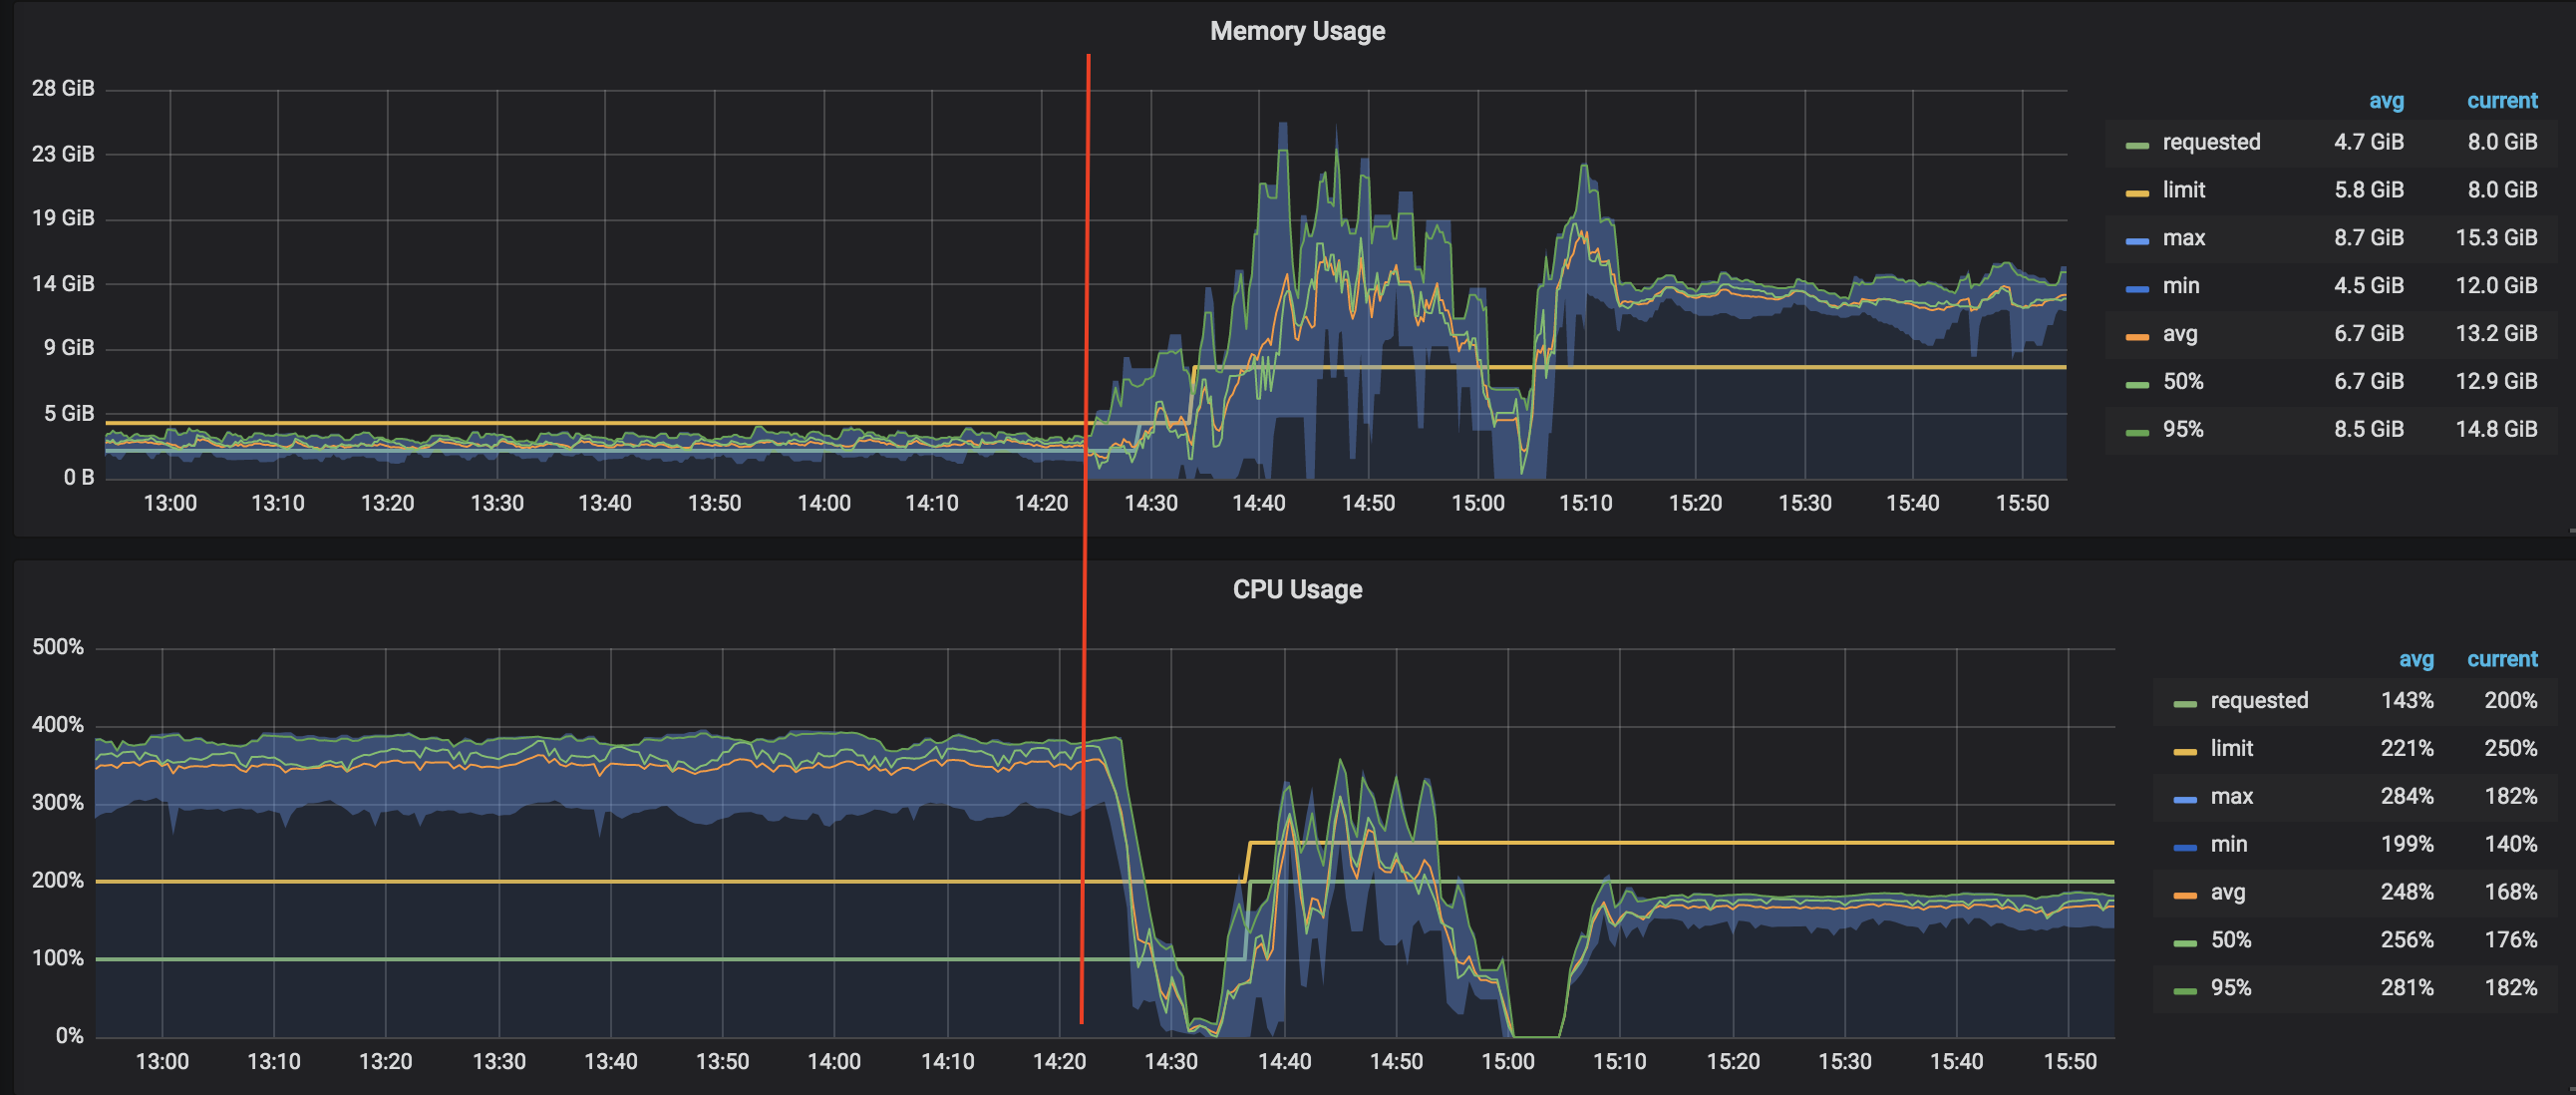Screen dimensions: 2576x1095
Task: Open the CPU Usage panel menu
Action: pyautogui.click(x=1297, y=589)
